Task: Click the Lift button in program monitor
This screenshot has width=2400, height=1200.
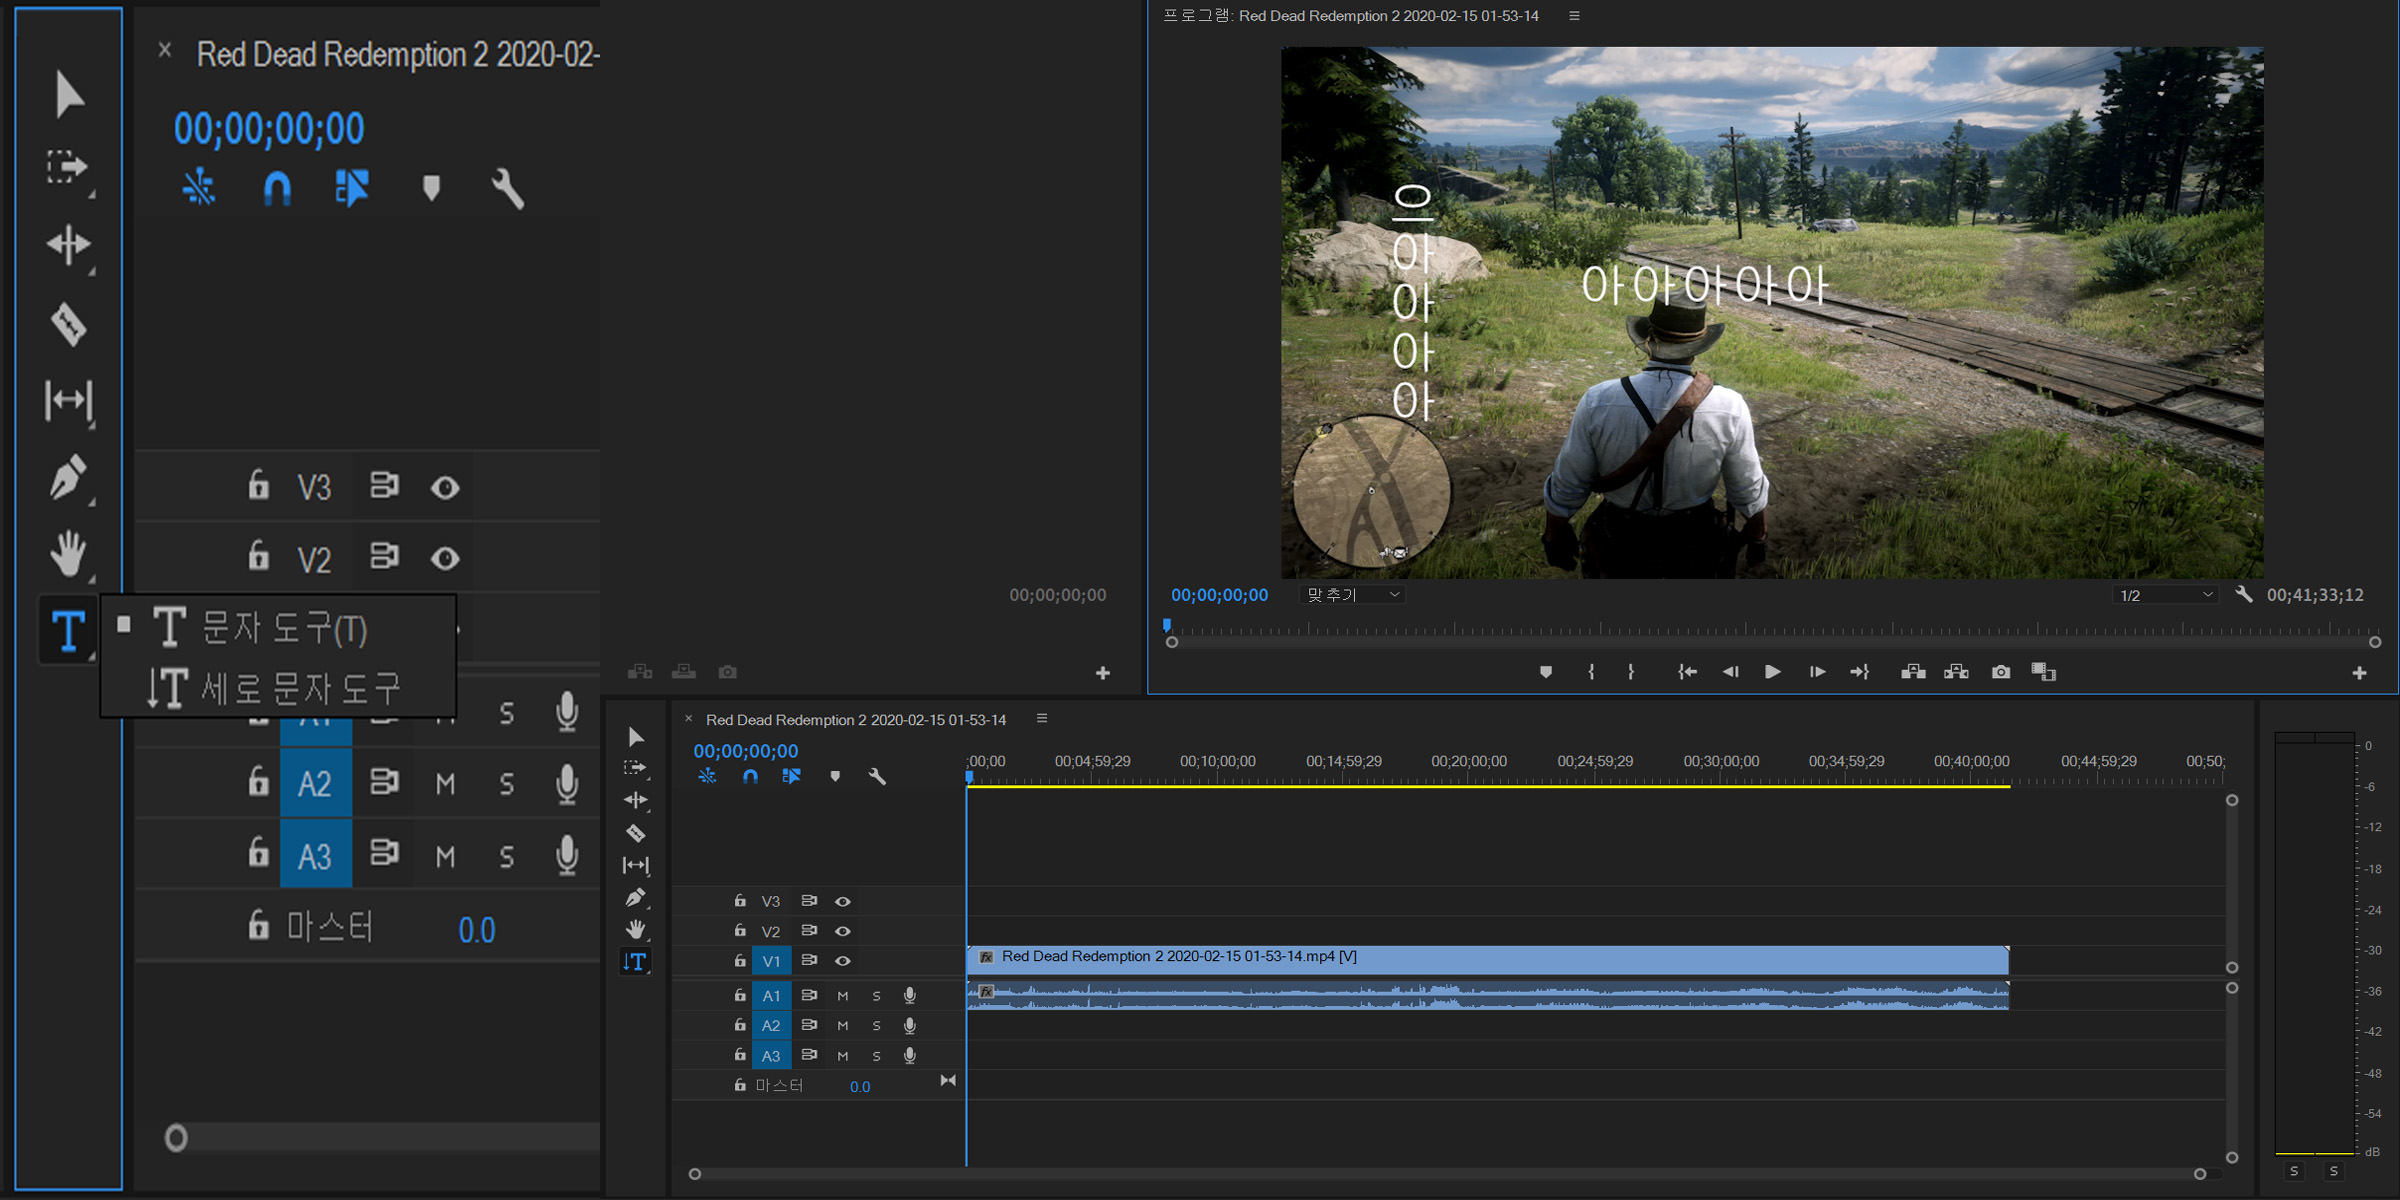Action: point(1913,672)
